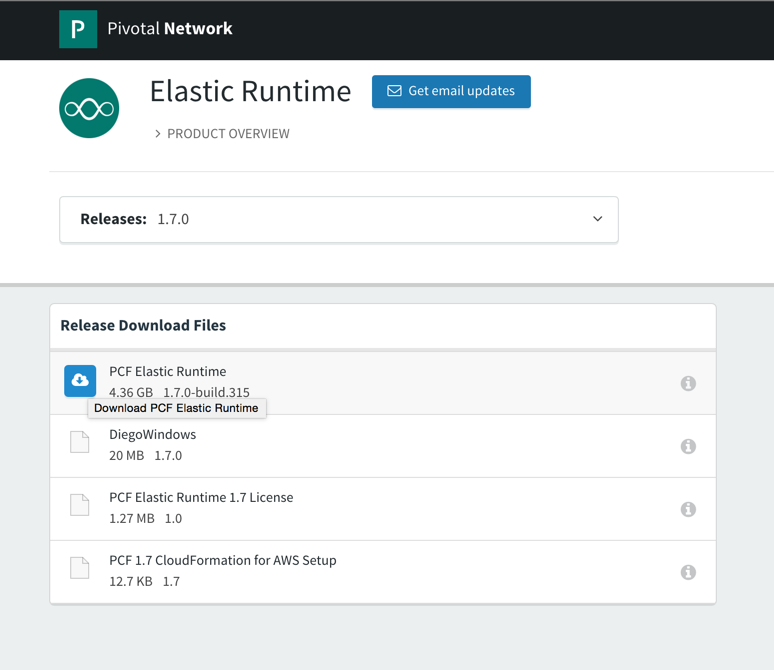Click the Release Download Files header
The image size is (774, 670).
click(143, 325)
